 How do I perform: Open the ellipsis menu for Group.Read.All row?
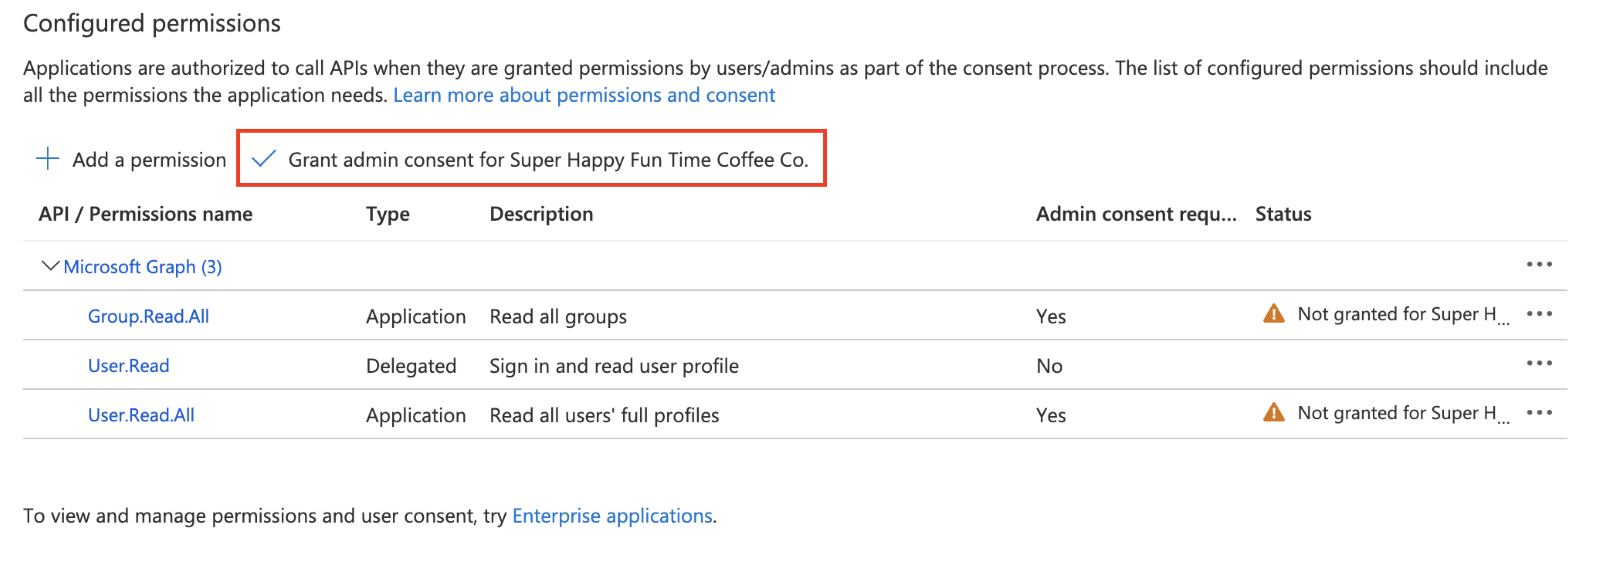pyautogui.click(x=1539, y=314)
